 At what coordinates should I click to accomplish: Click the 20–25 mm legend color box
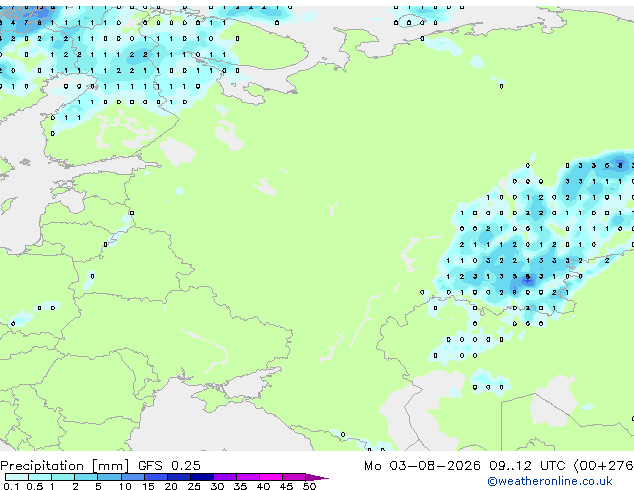[179, 477]
